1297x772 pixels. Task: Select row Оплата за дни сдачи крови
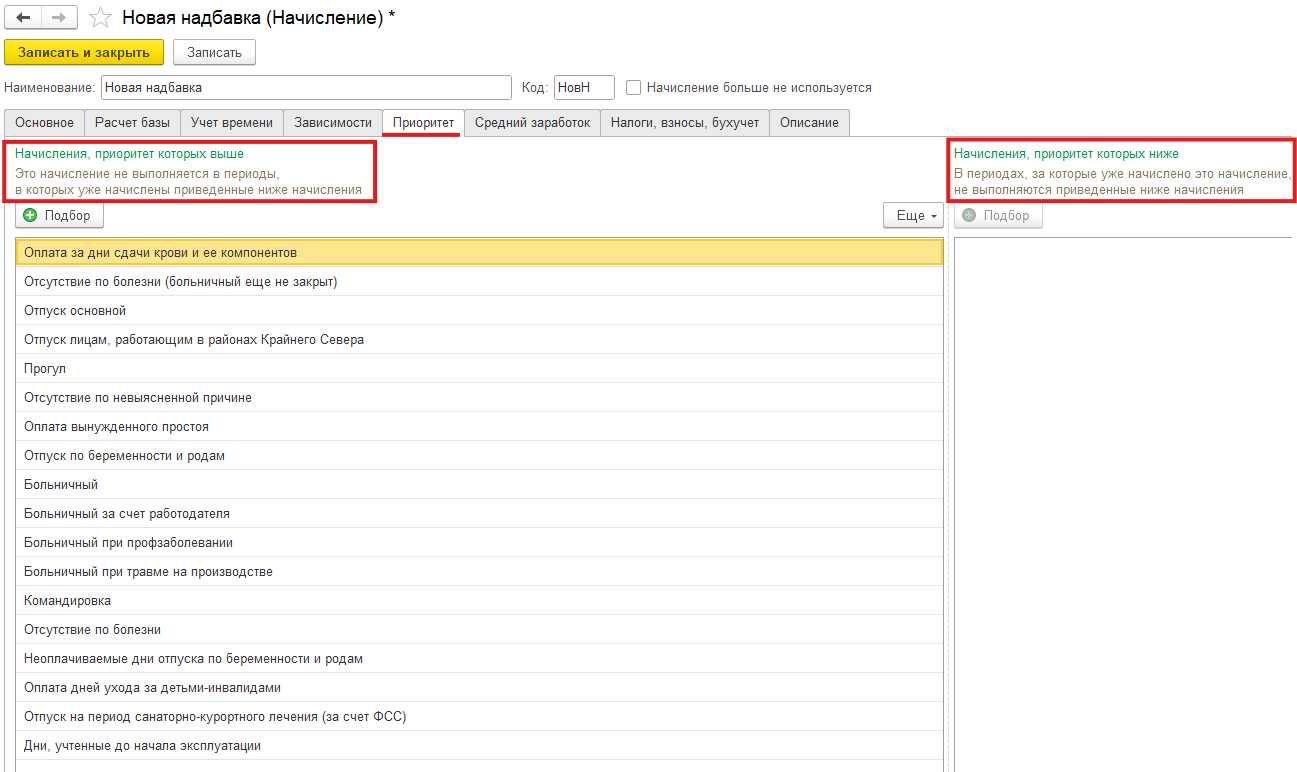pyautogui.click(x=479, y=252)
